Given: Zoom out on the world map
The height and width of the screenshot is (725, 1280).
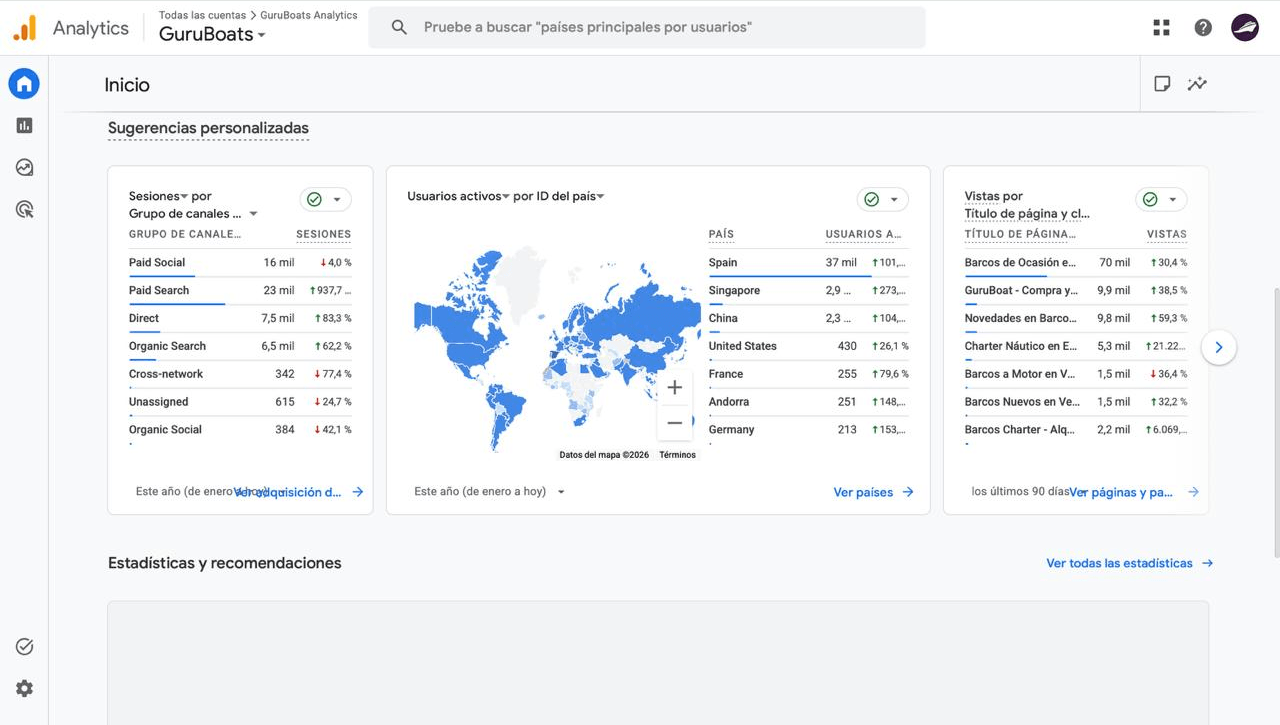Looking at the screenshot, I should (675, 423).
